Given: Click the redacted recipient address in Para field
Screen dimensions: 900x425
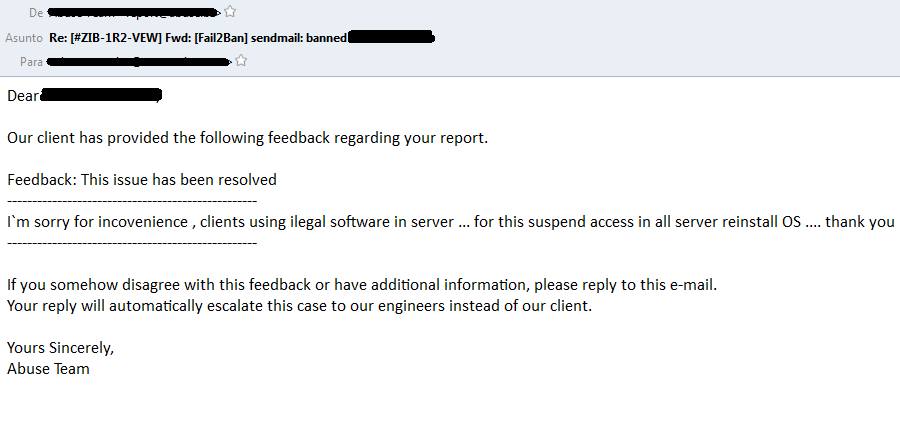Looking at the screenshot, I should point(140,62).
